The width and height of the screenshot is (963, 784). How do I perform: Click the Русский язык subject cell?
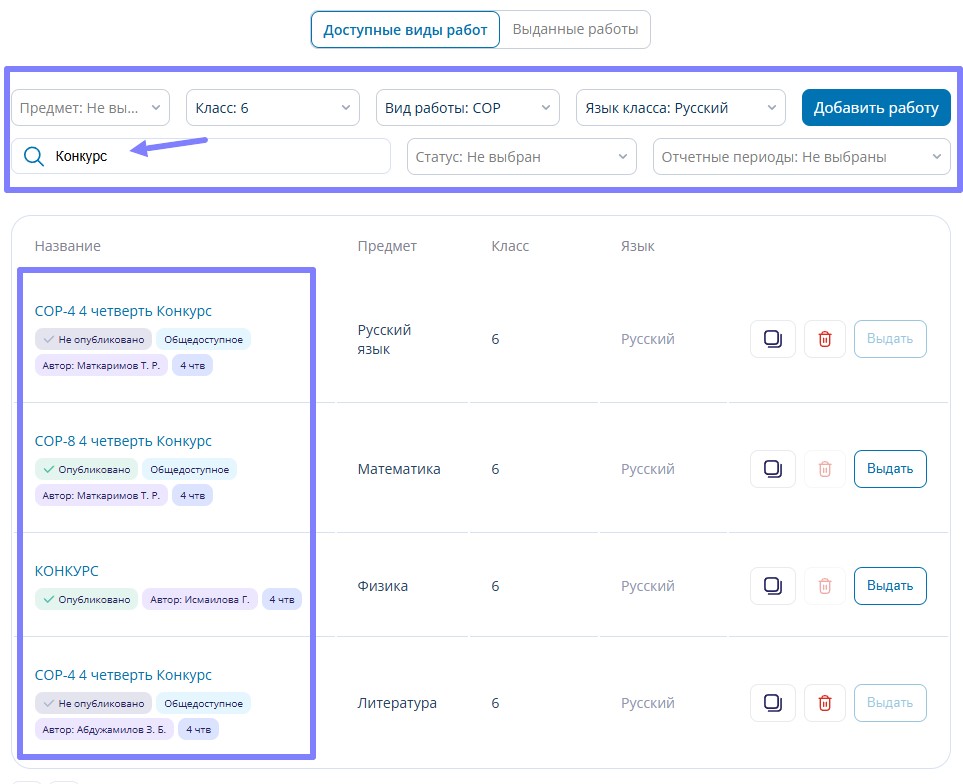(x=384, y=340)
